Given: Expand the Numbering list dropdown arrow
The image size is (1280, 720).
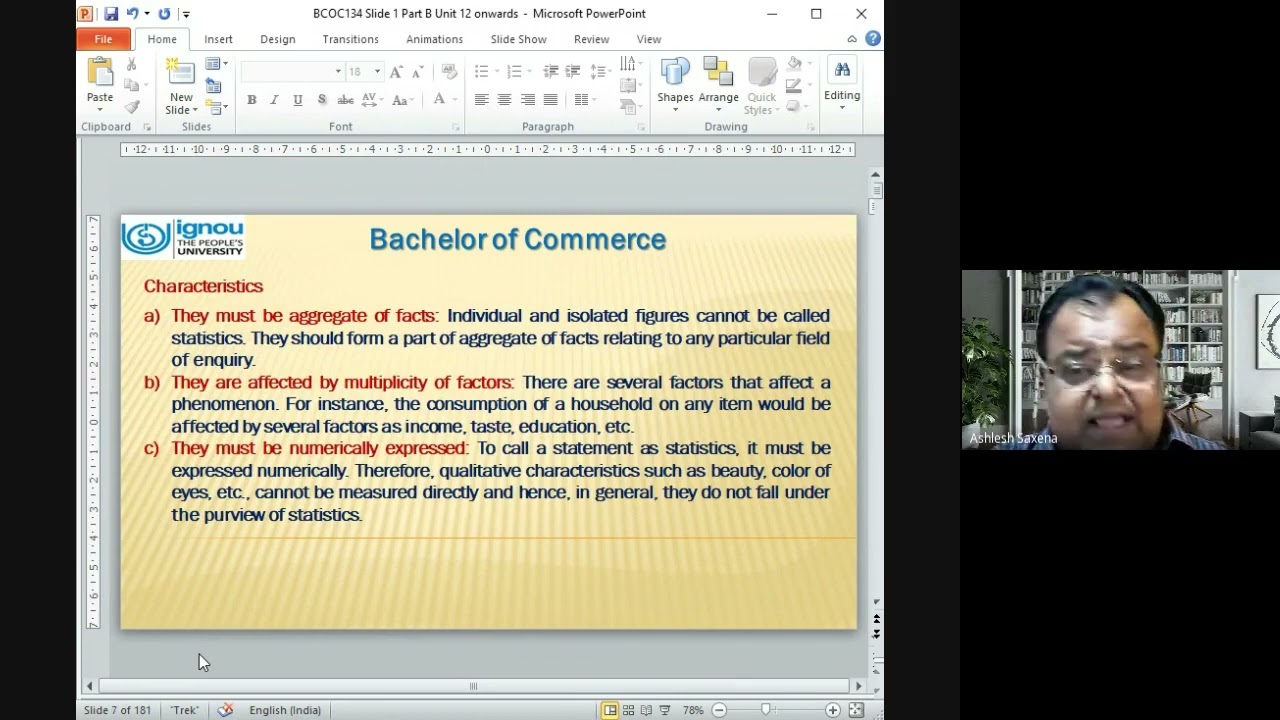Looking at the screenshot, I should tap(530, 72).
